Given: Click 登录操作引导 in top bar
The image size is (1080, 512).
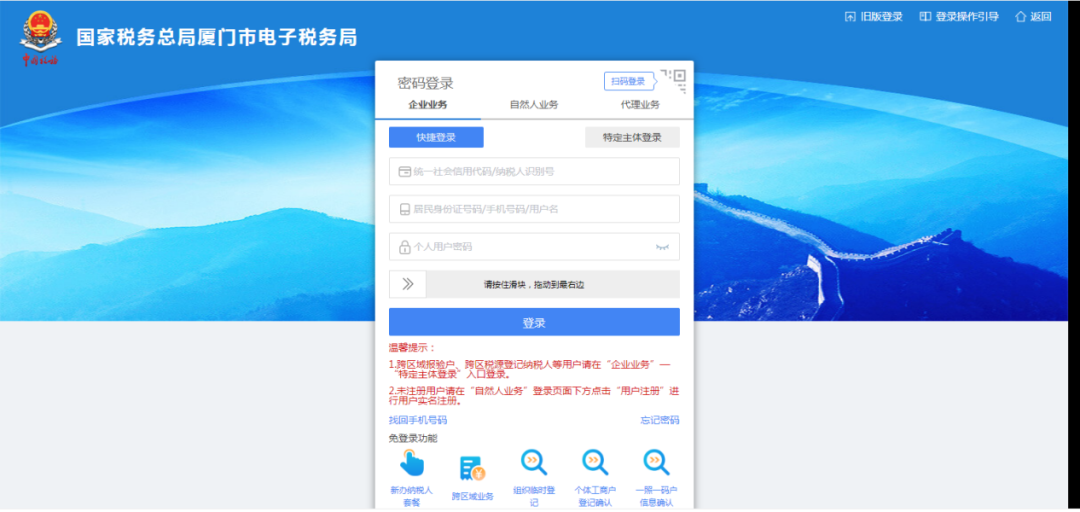Looking at the screenshot, I should pyautogui.click(x=959, y=17).
